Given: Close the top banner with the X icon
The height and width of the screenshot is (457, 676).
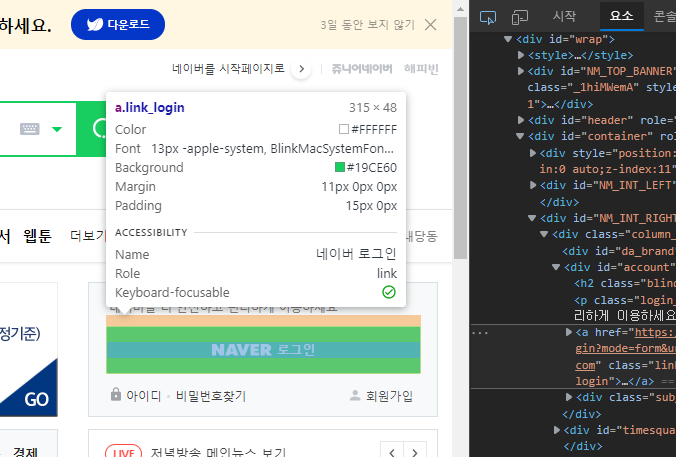Looking at the screenshot, I should tap(430, 25).
